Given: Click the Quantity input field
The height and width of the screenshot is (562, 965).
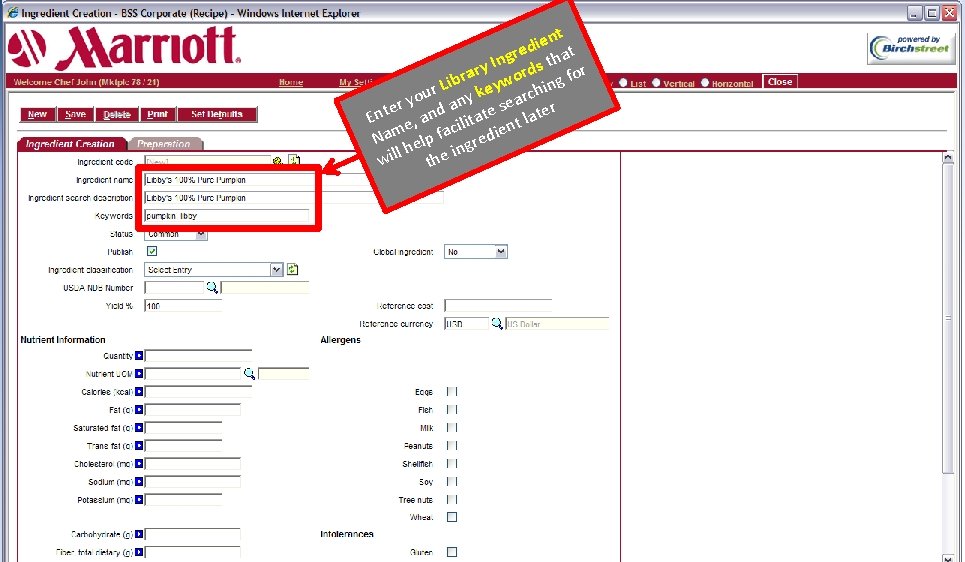Looking at the screenshot, I should point(198,356).
